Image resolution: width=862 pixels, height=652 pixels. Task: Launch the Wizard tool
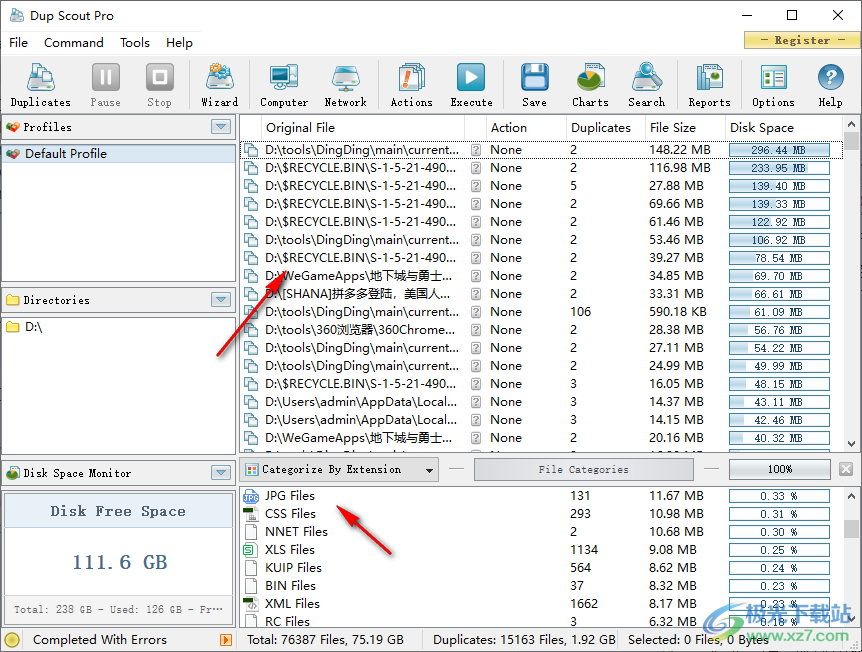coord(219,85)
